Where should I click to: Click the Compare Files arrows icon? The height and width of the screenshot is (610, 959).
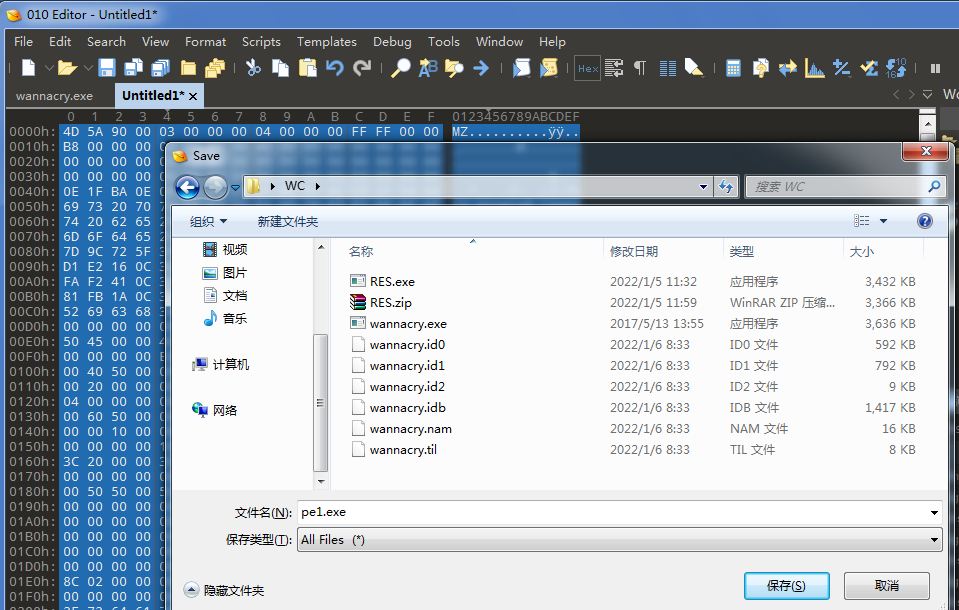tap(788, 68)
